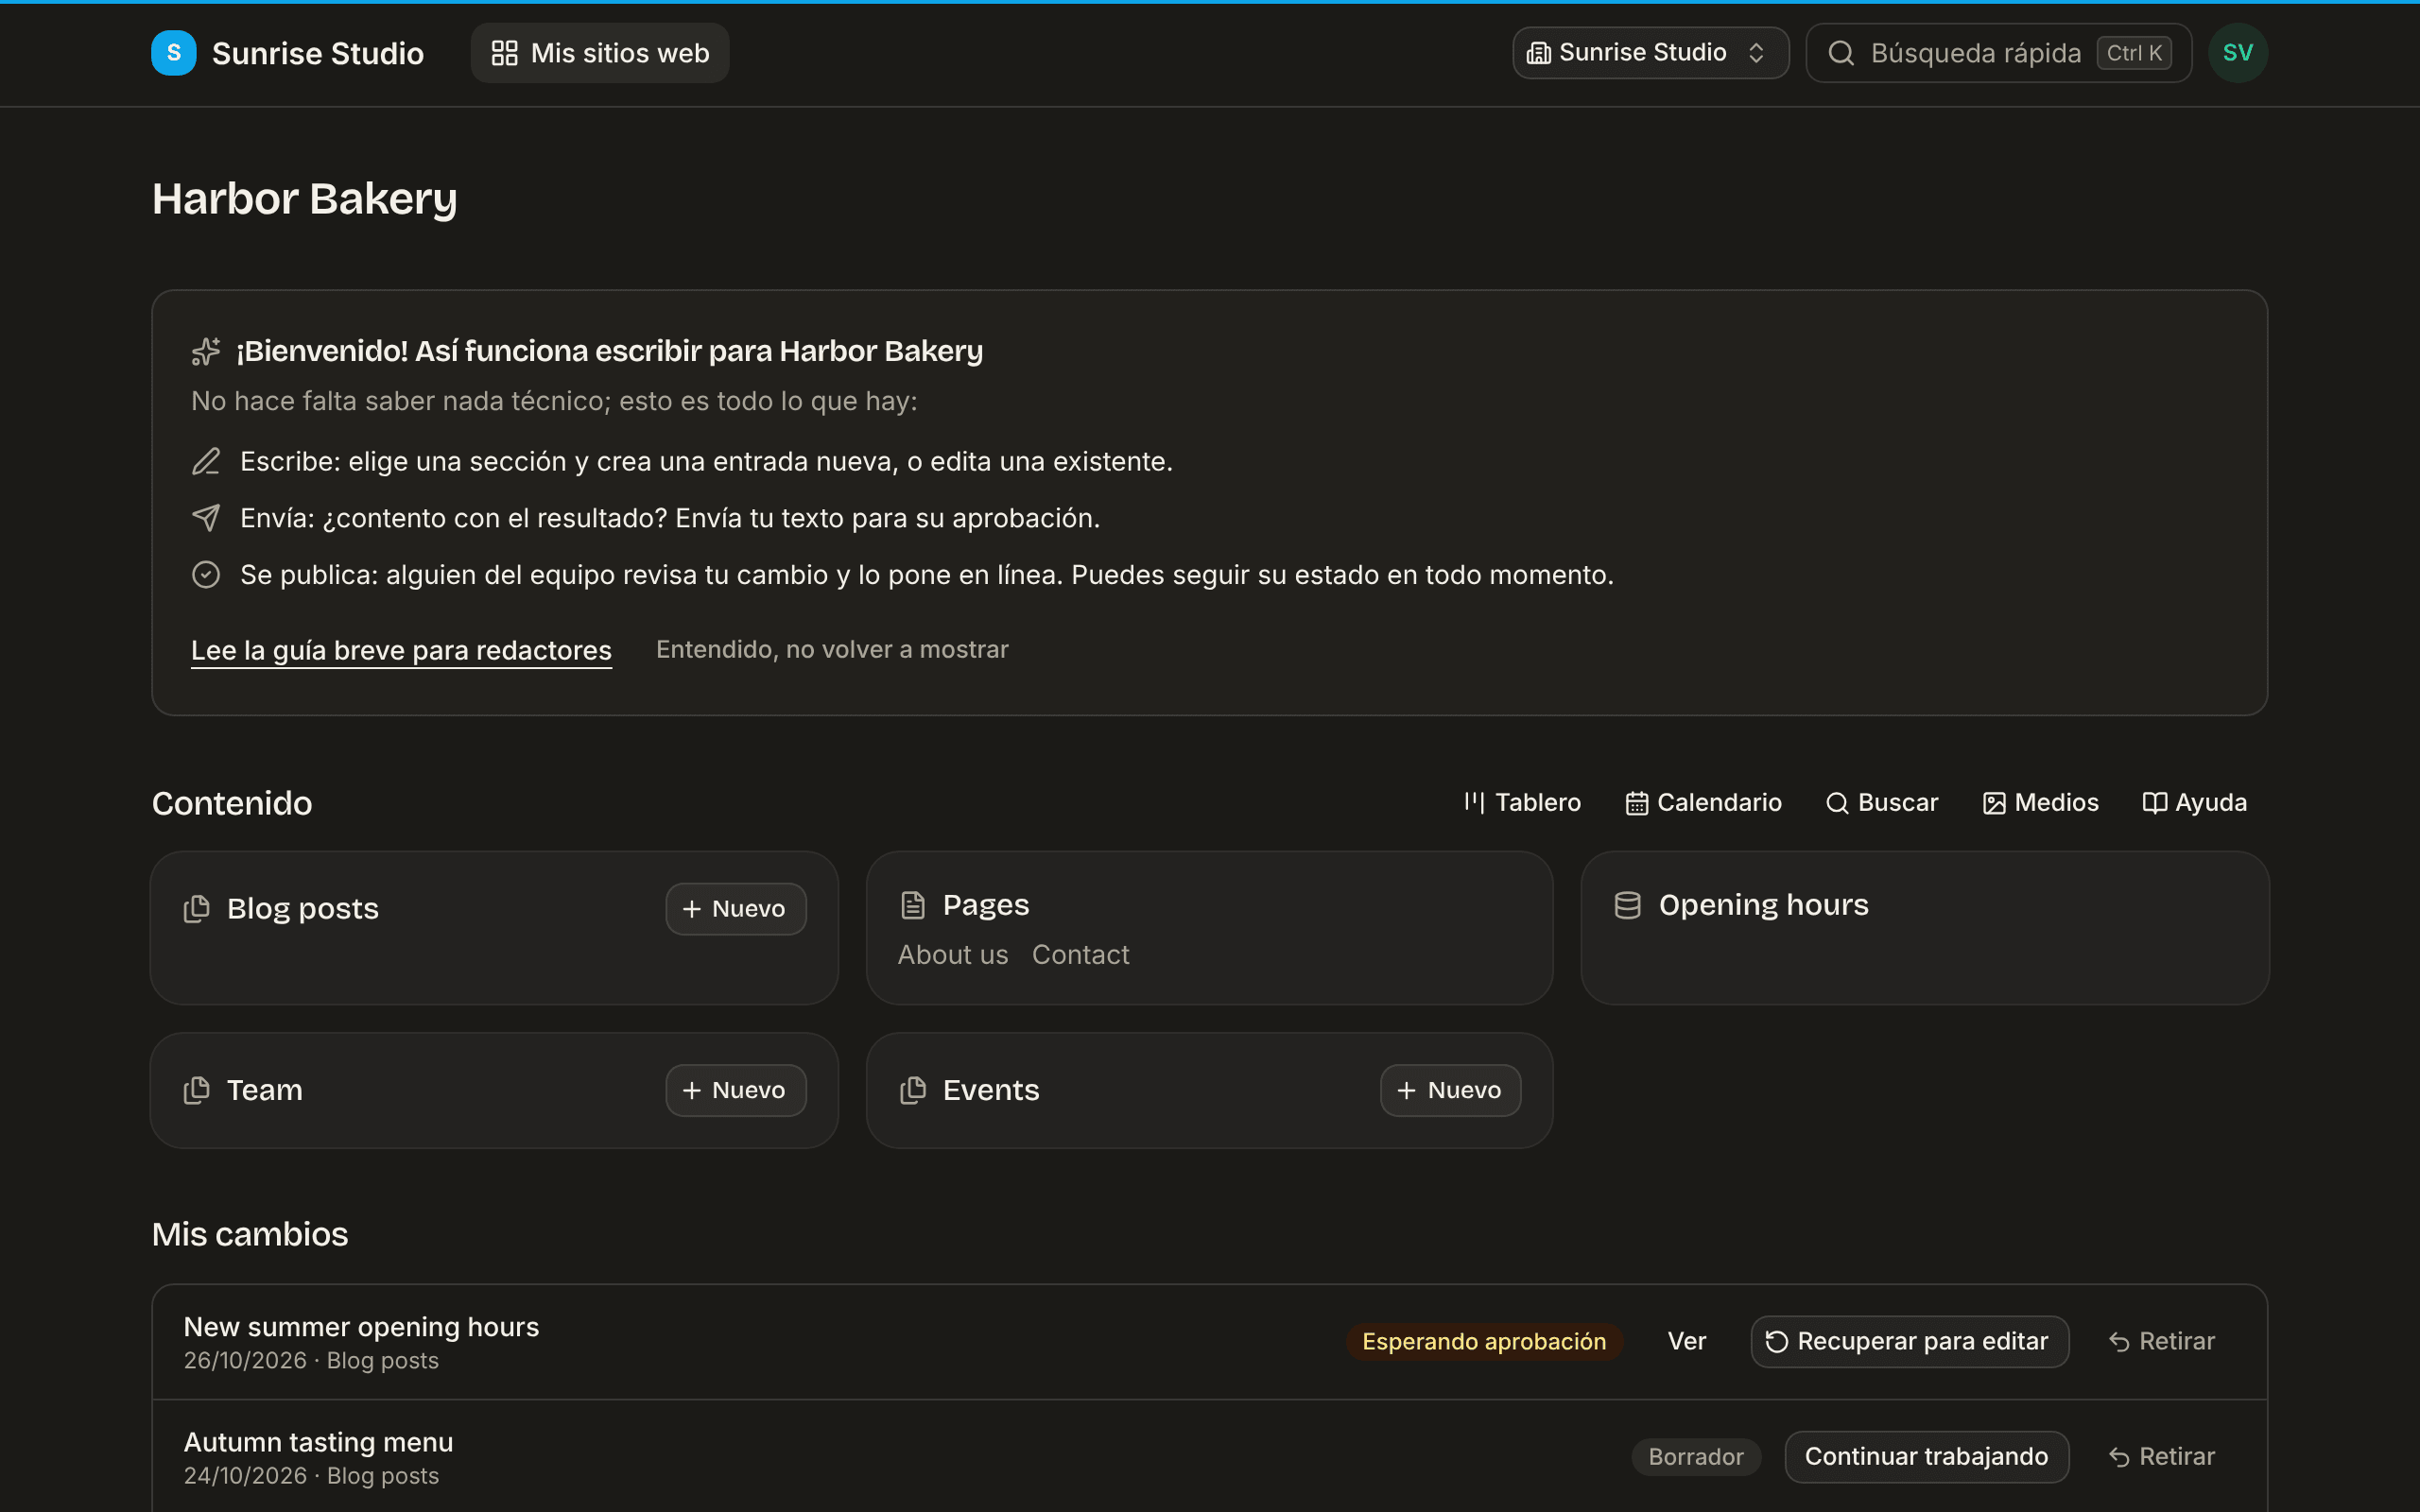Open the About us page

point(953,955)
